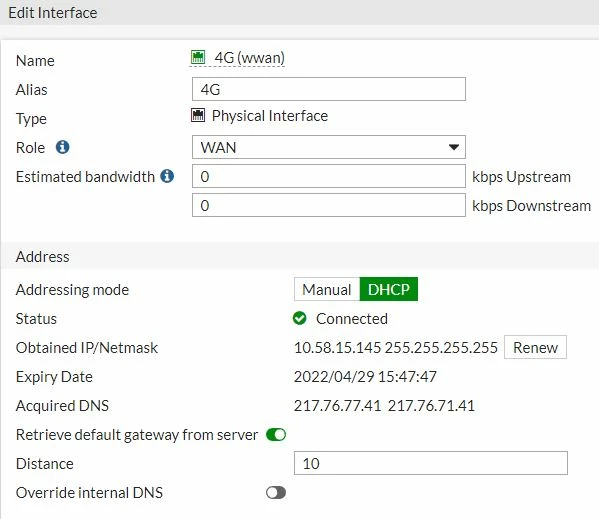Click the green Connected status checkmark

pos(300,318)
